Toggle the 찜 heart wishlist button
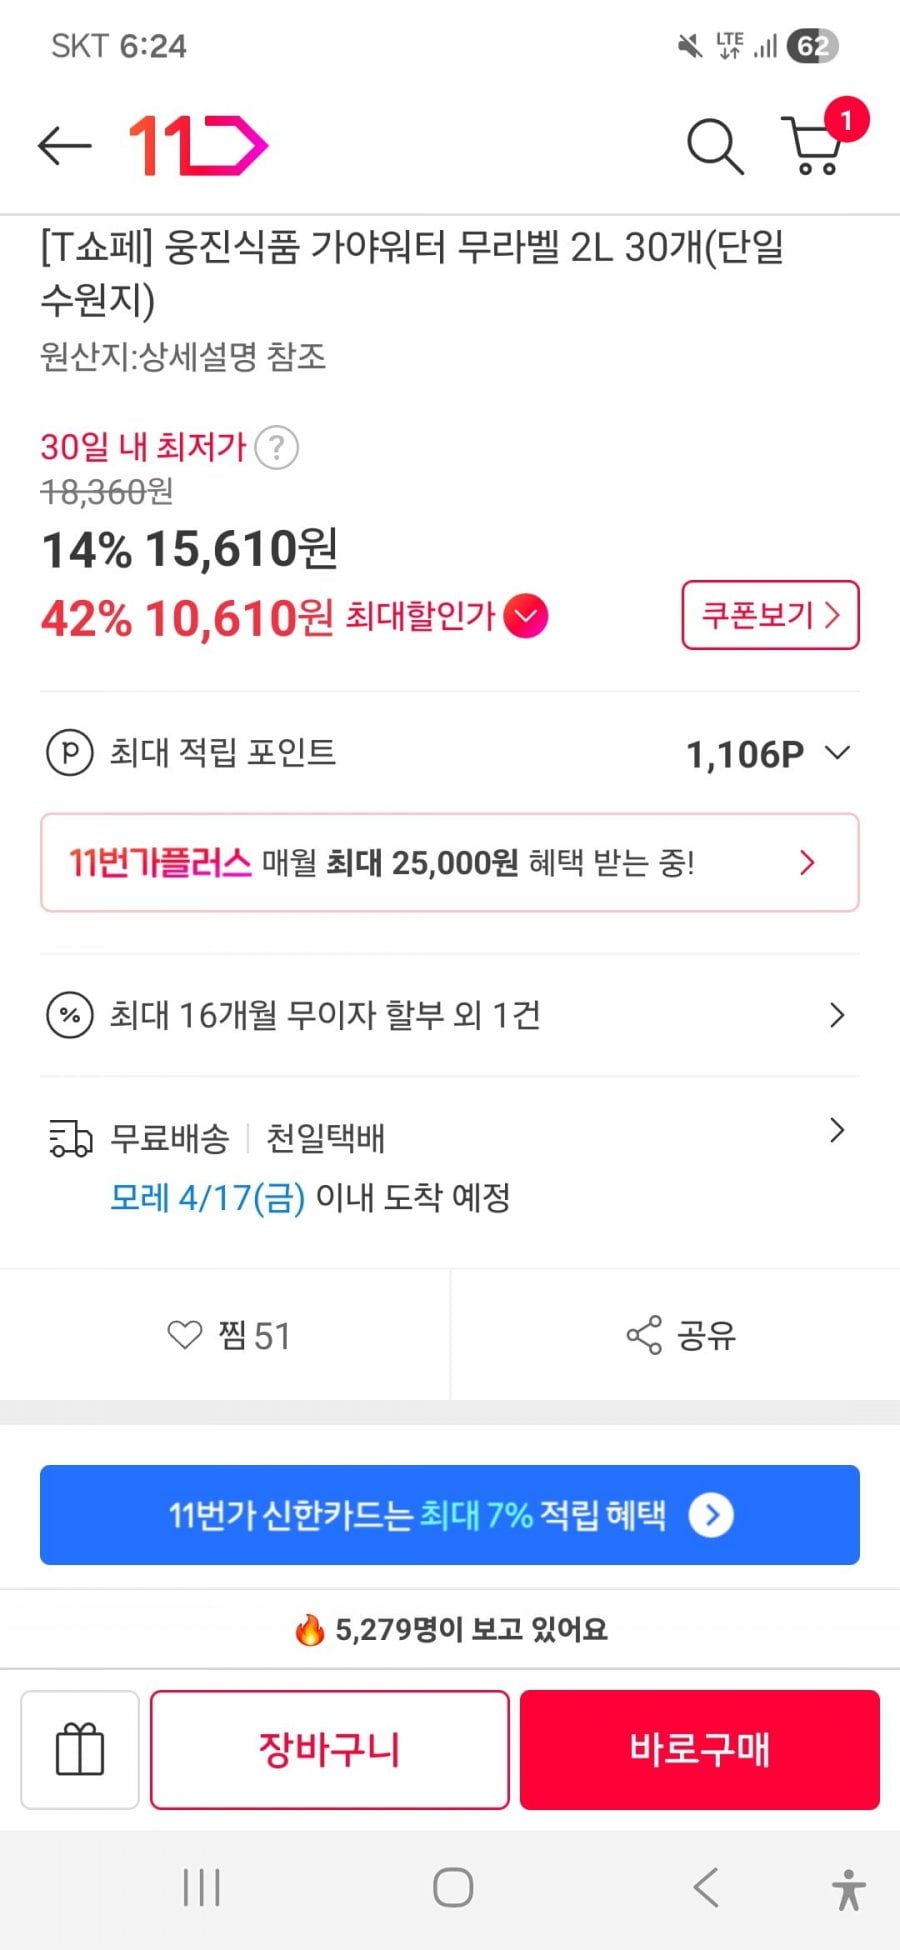The height and width of the screenshot is (1950, 900). [228, 1335]
